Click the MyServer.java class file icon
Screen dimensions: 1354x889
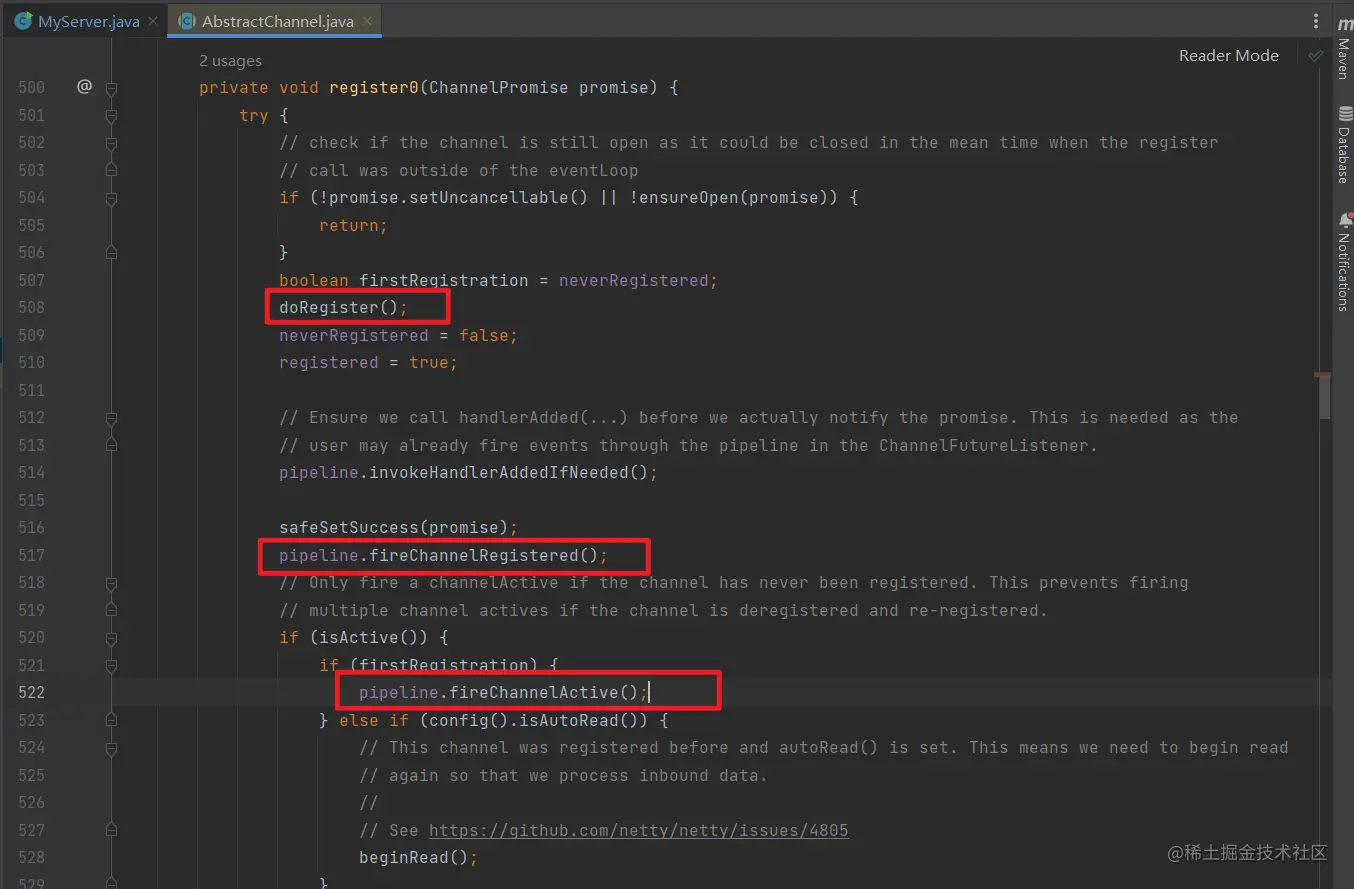click(23, 21)
